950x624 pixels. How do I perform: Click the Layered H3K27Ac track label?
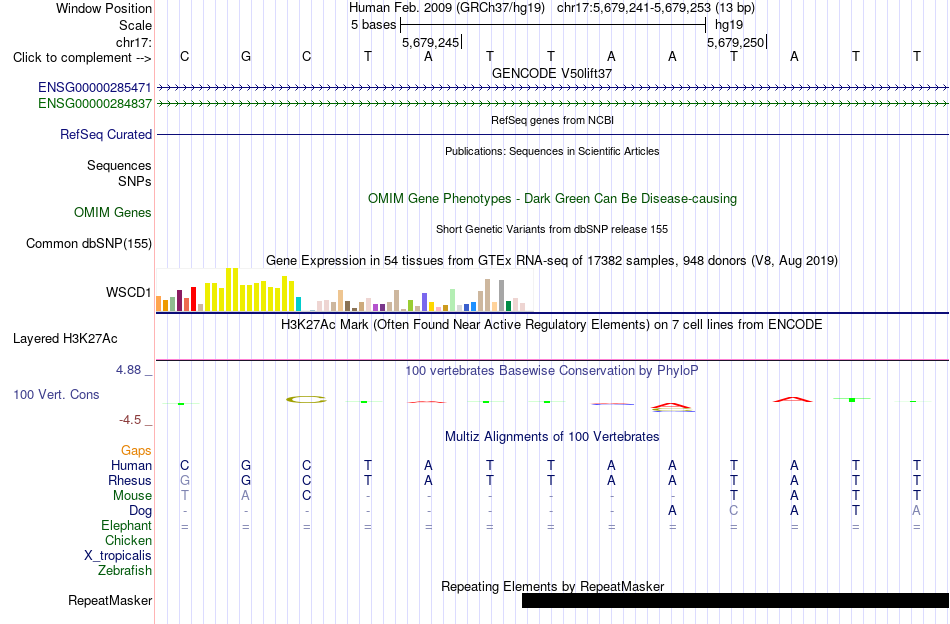click(x=65, y=339)
